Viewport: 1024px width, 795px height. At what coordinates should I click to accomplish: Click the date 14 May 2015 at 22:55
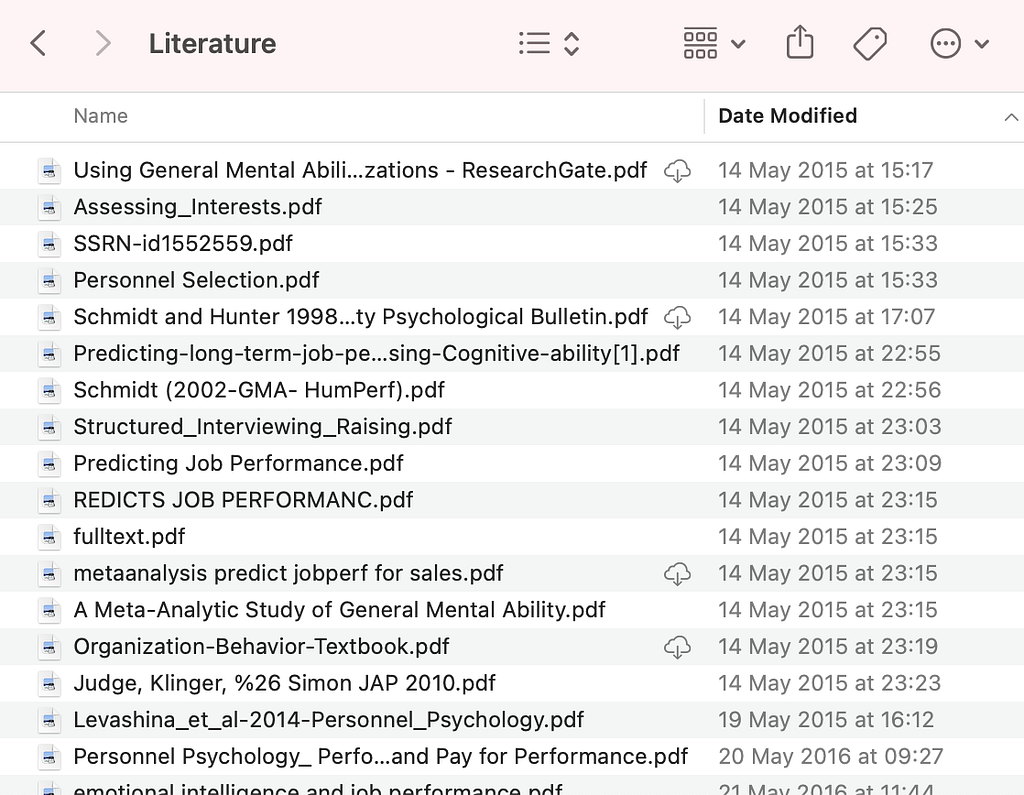[829, 353]
